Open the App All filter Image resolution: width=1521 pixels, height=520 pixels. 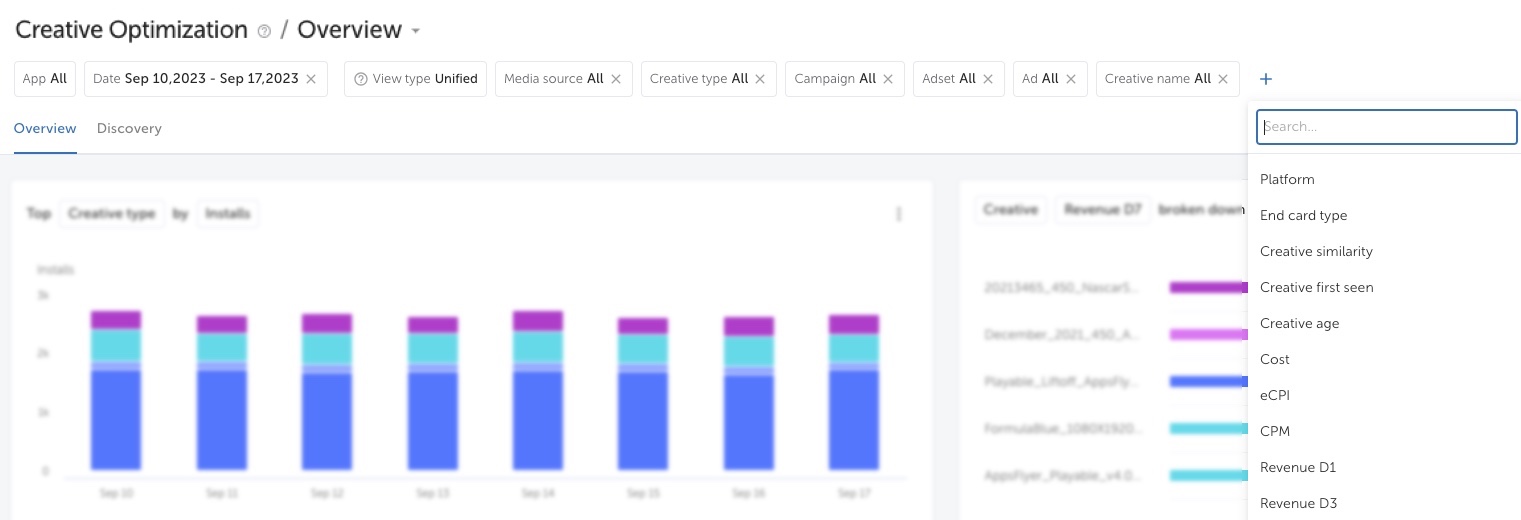point(45,79)
